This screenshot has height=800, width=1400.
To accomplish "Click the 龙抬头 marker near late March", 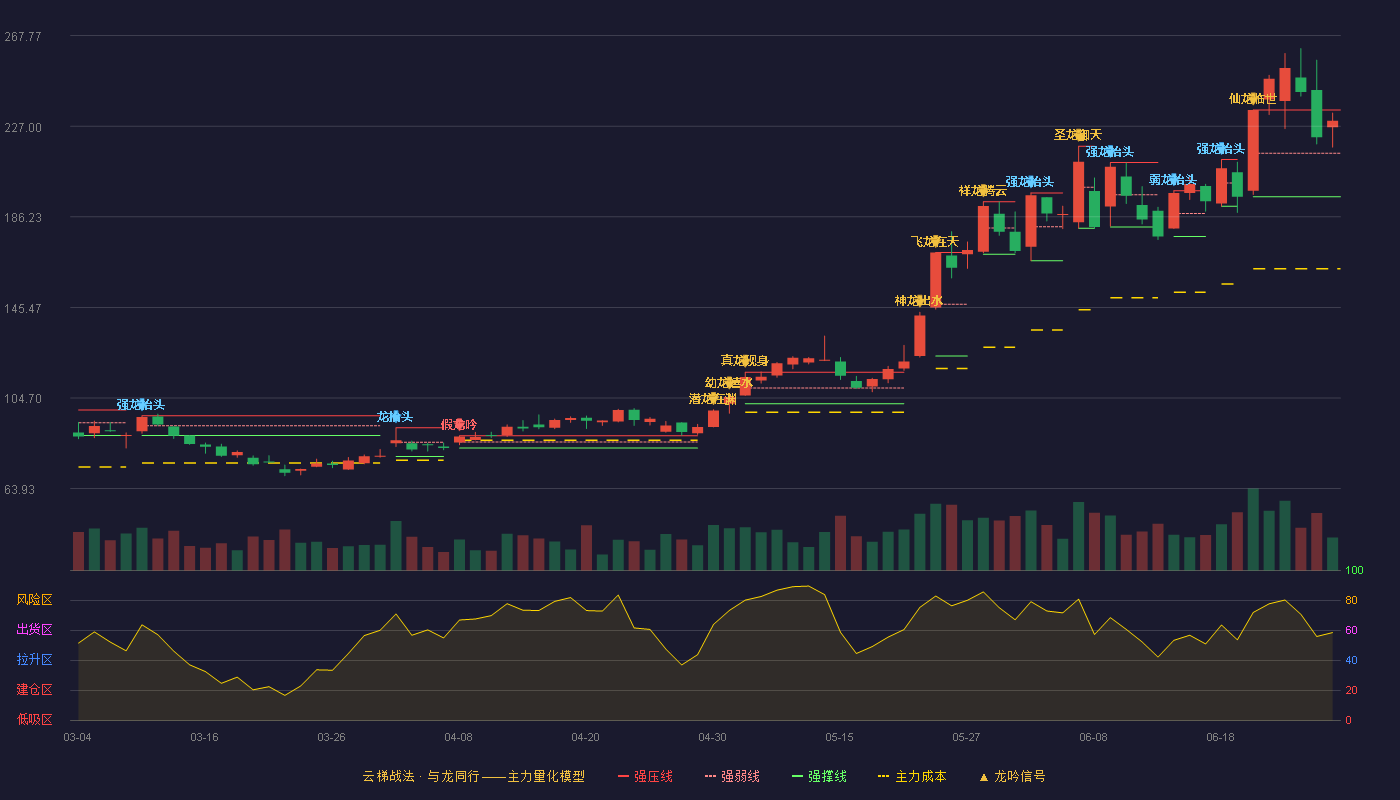I will point(395,416).
